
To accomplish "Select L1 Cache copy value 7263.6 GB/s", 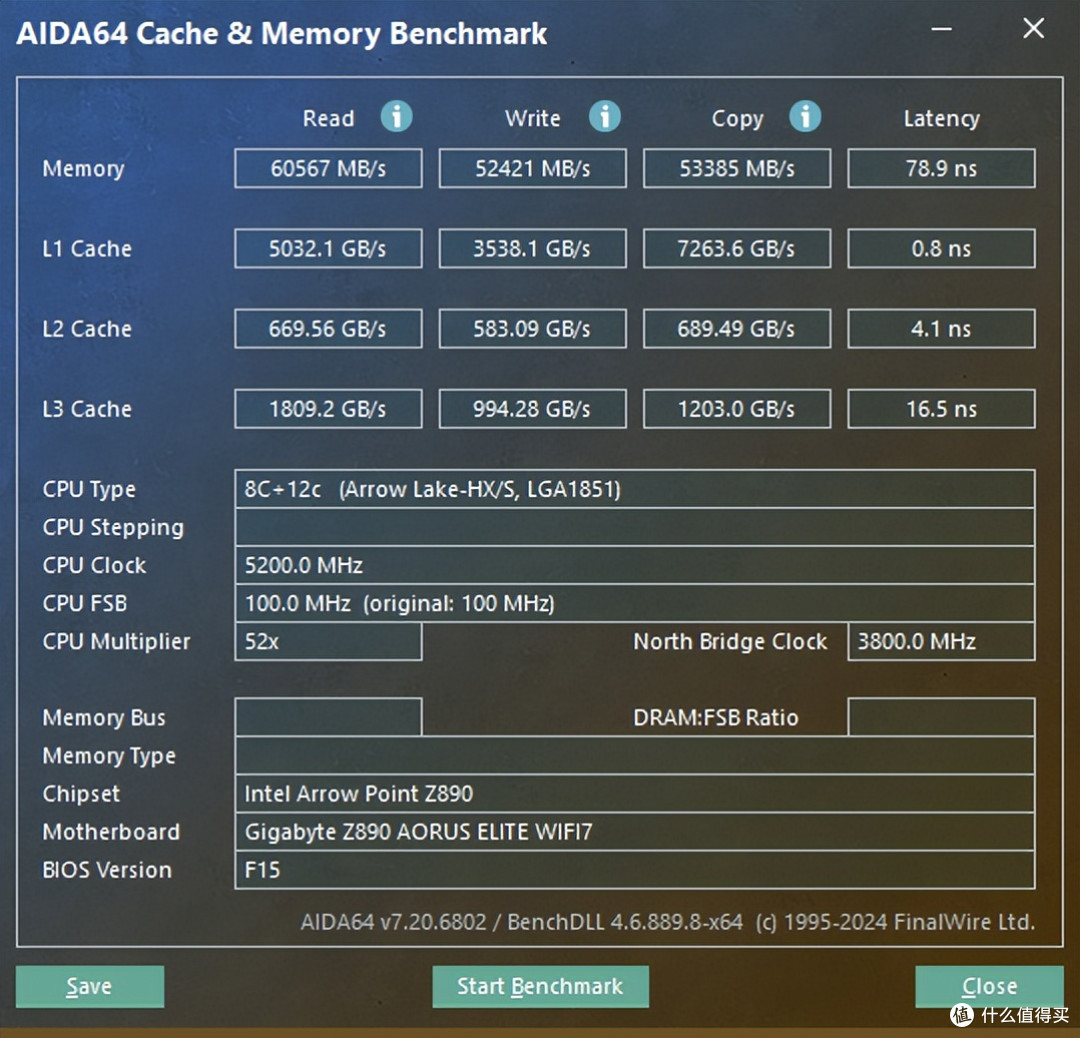I will [x=737, y=249].
